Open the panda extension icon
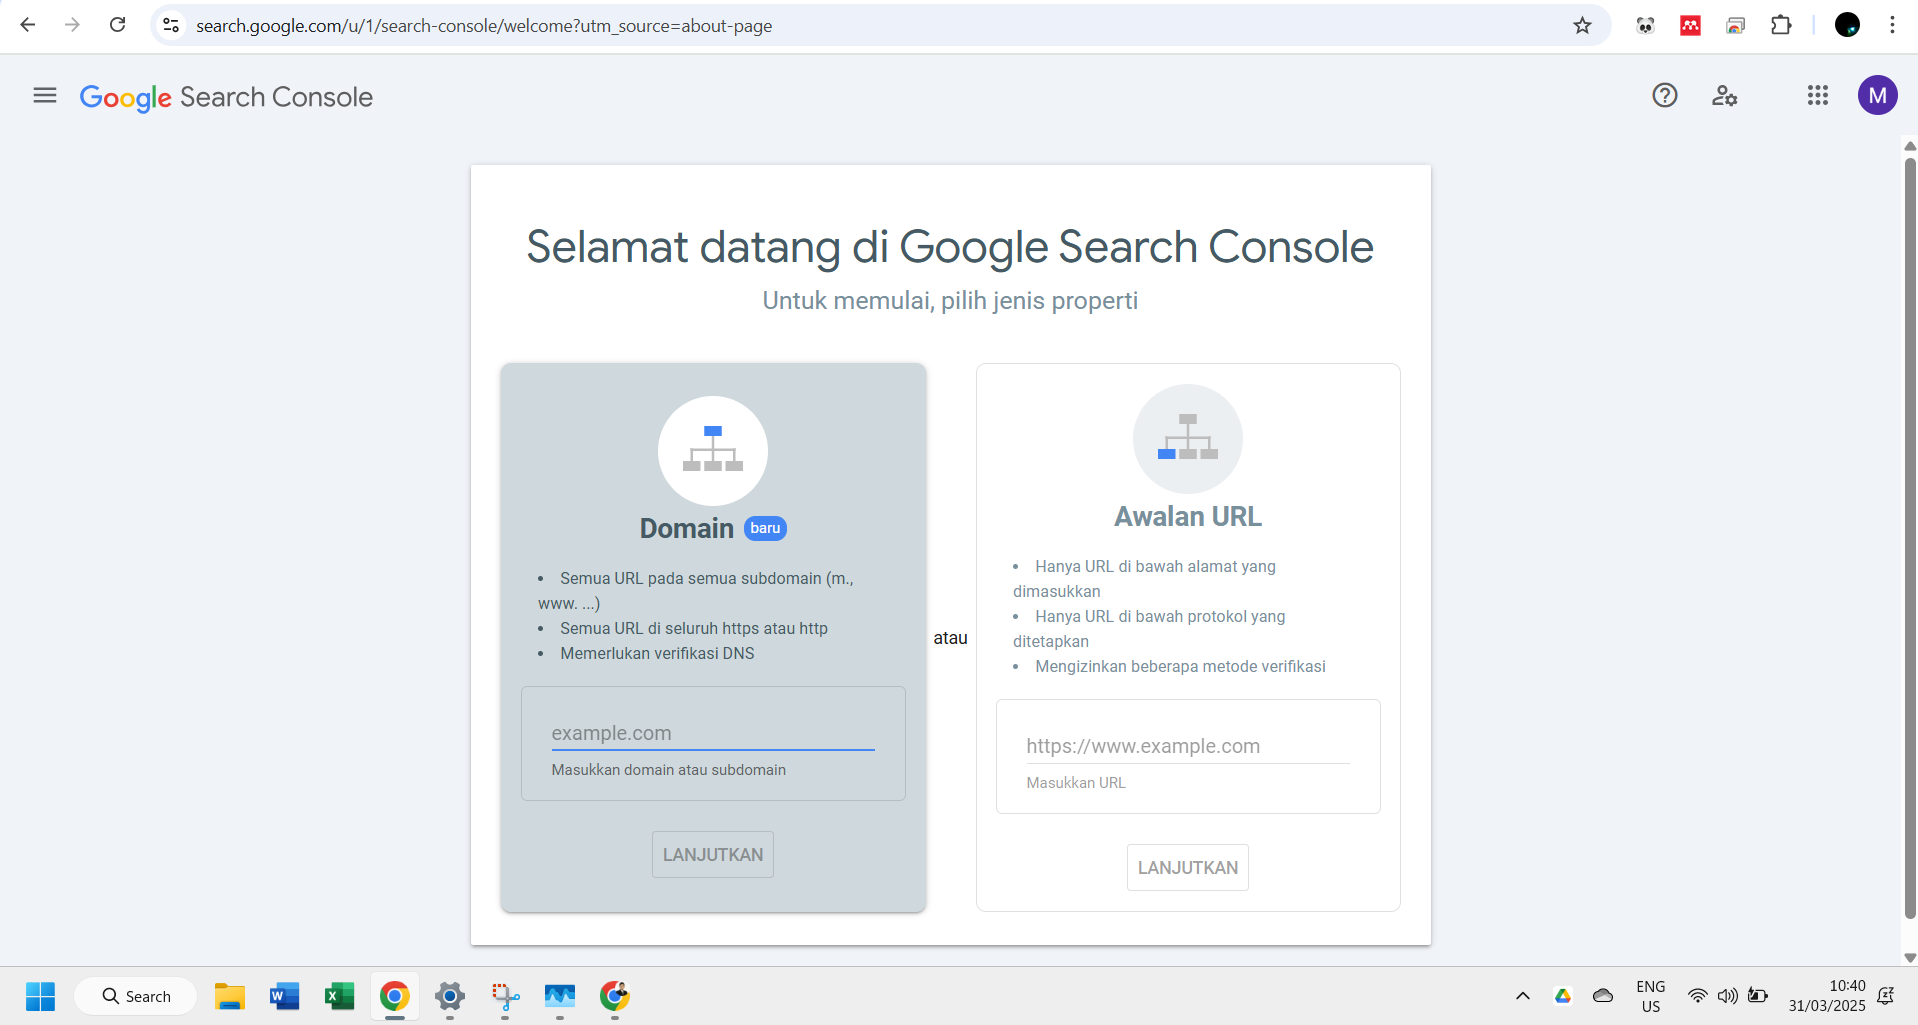The image size is (1918, 1025). [1645, 25]
